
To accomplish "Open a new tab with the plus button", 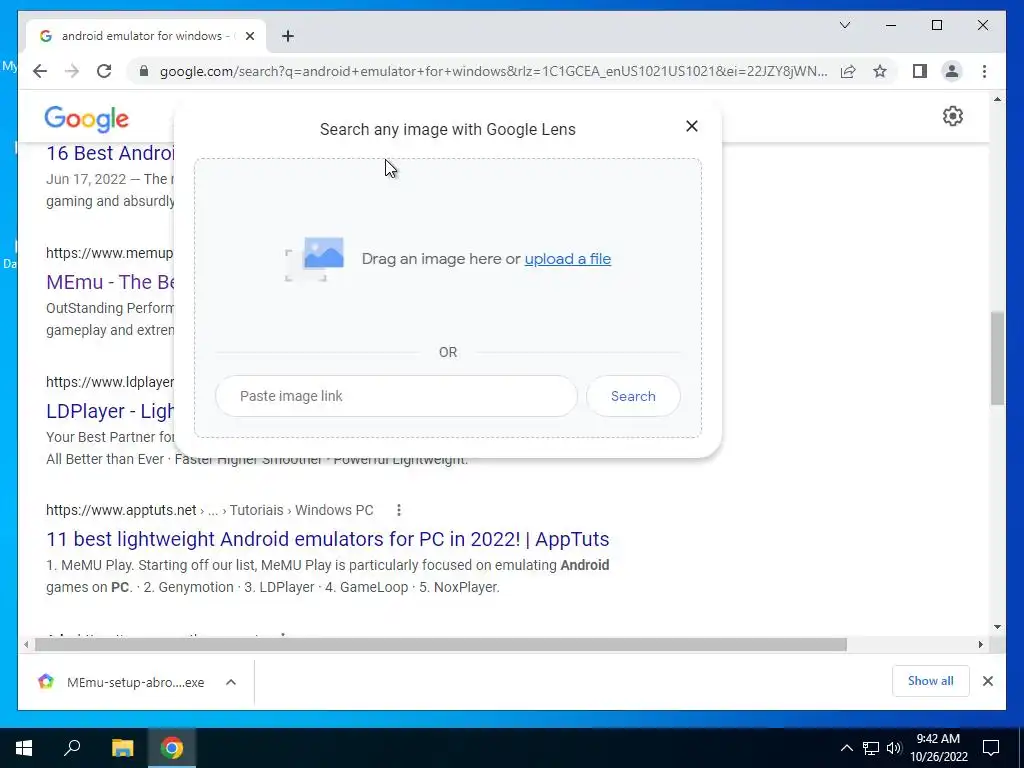I will [x=287, y=36].
